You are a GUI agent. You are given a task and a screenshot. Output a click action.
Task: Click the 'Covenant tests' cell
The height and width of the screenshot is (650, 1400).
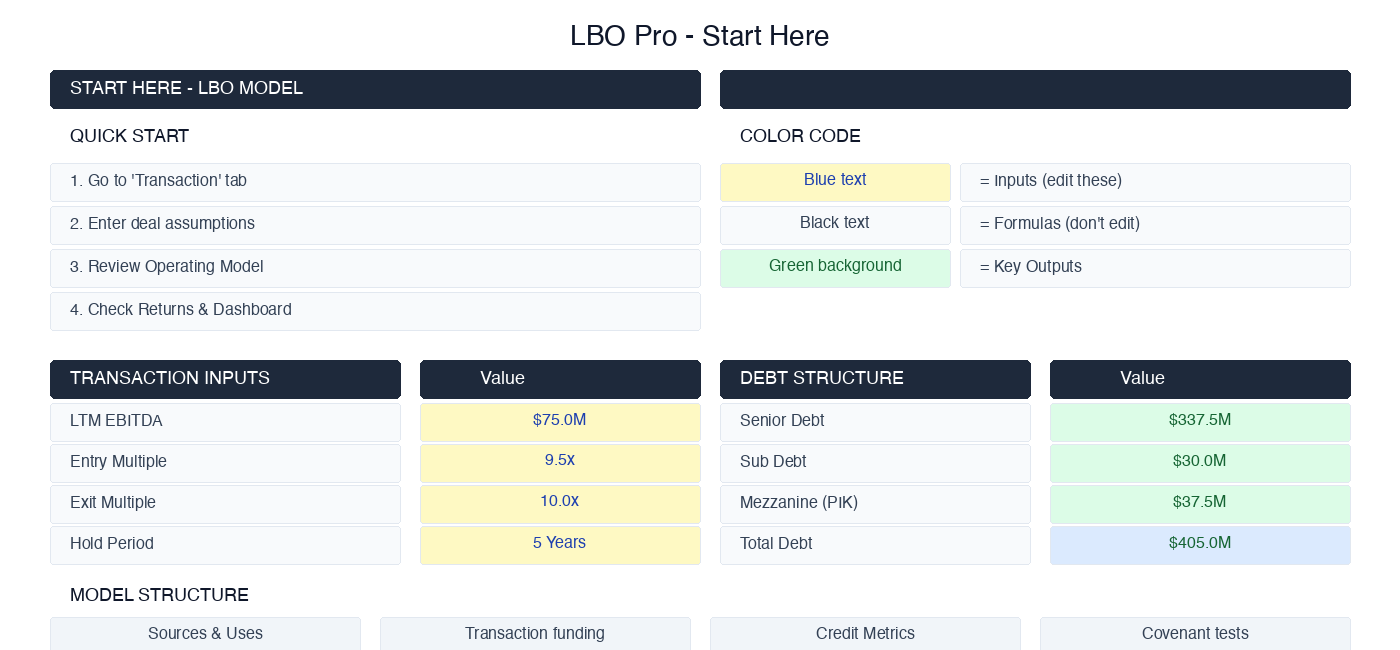coord(1195,634)
